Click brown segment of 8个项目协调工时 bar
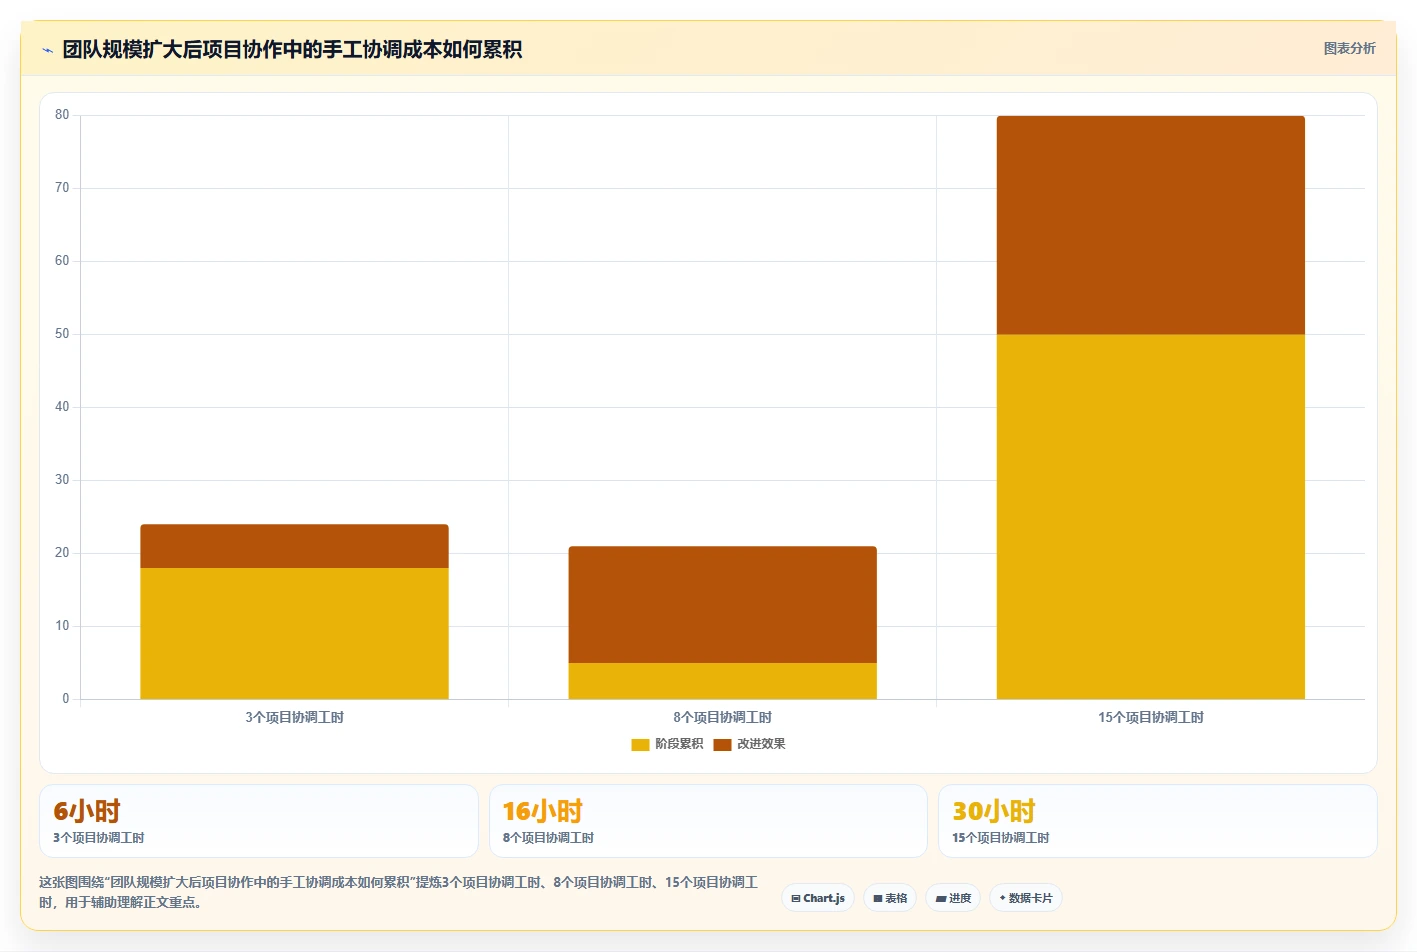The image size is (1417, 952). click(722, 604)
